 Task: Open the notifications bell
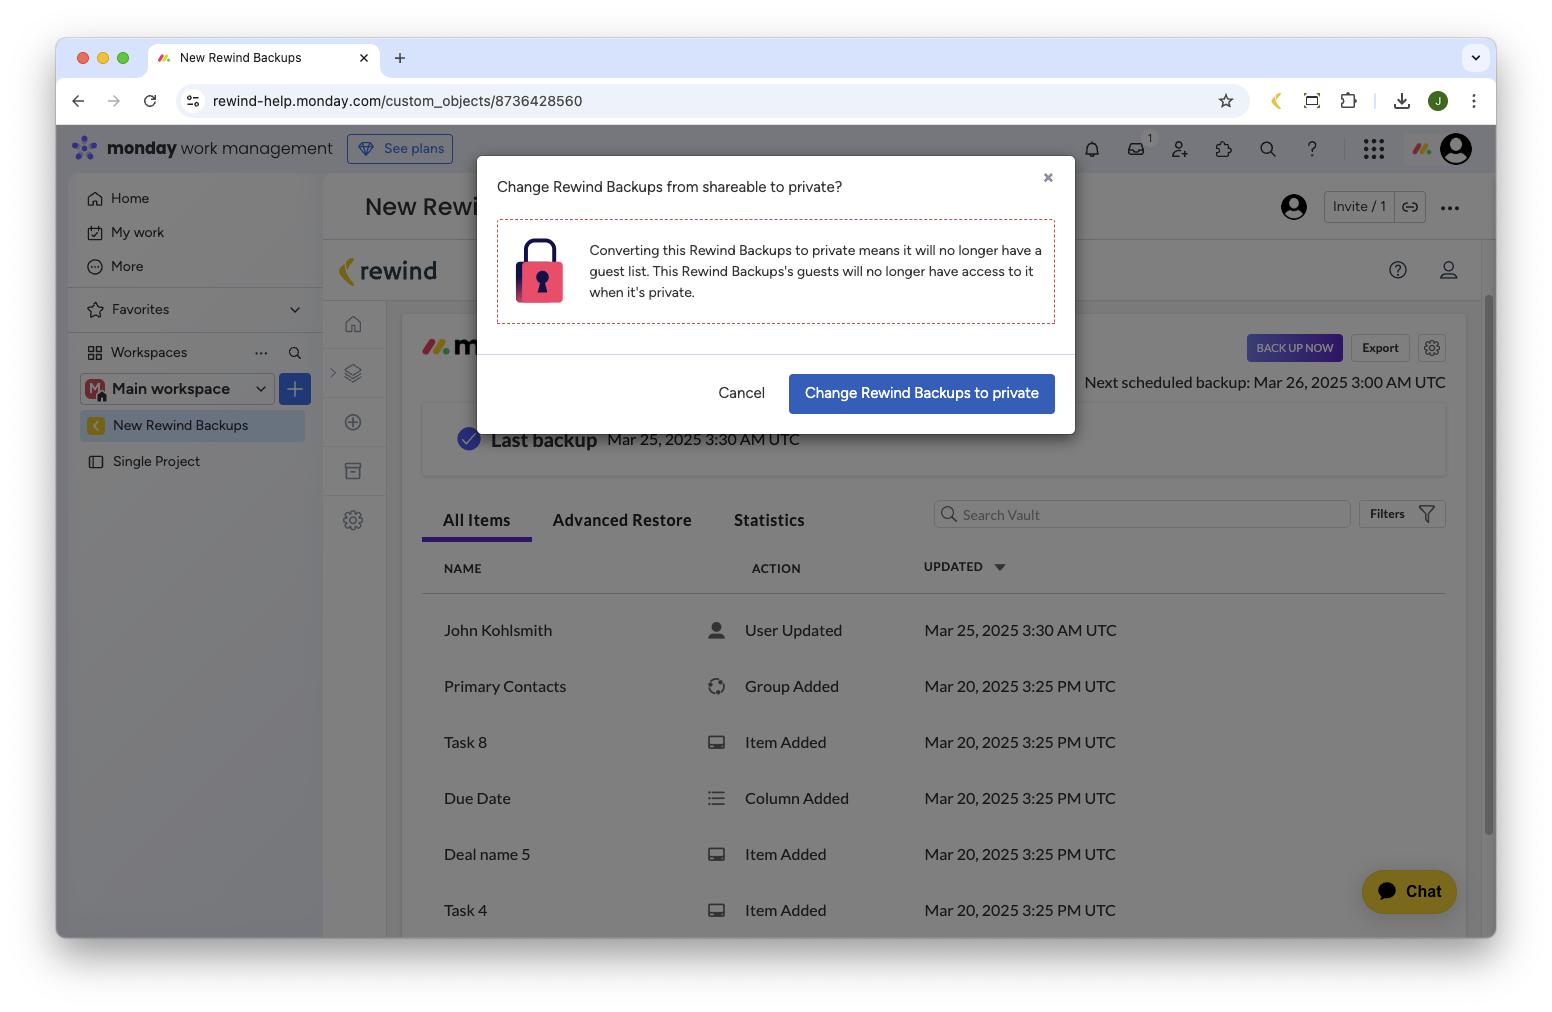[1092, 149]
